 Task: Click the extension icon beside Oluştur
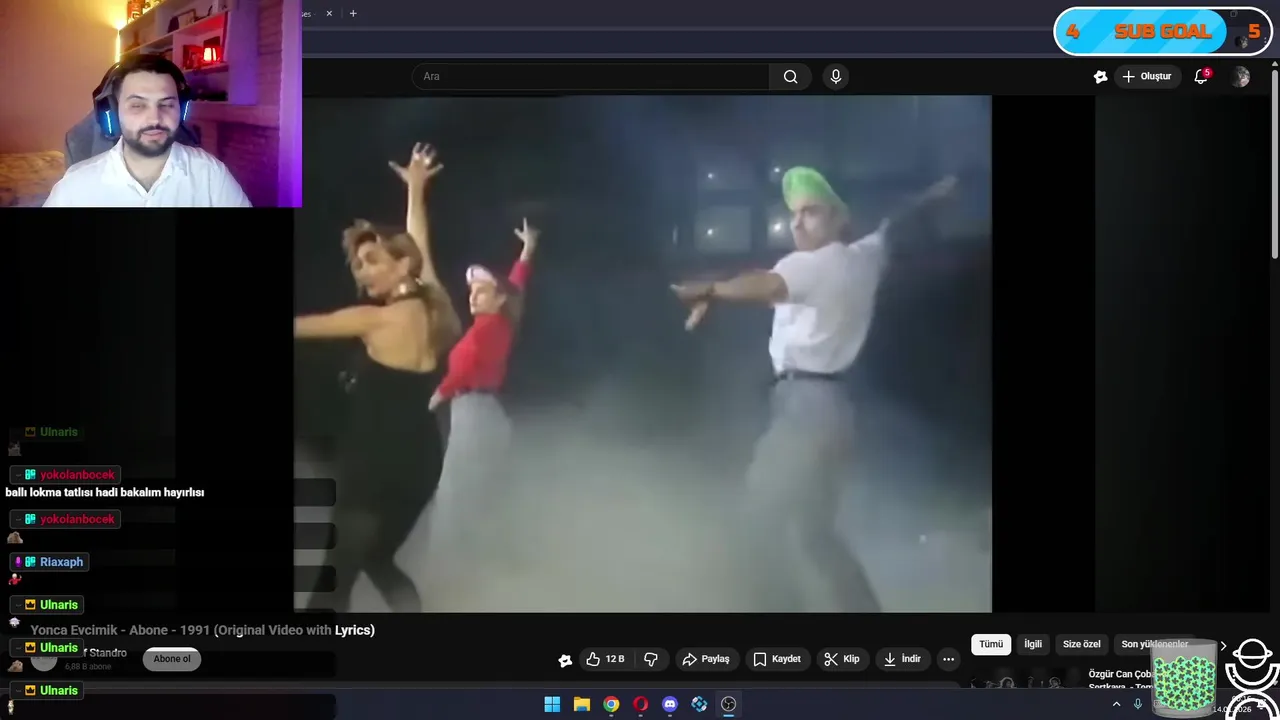[x=1100, y=76]
